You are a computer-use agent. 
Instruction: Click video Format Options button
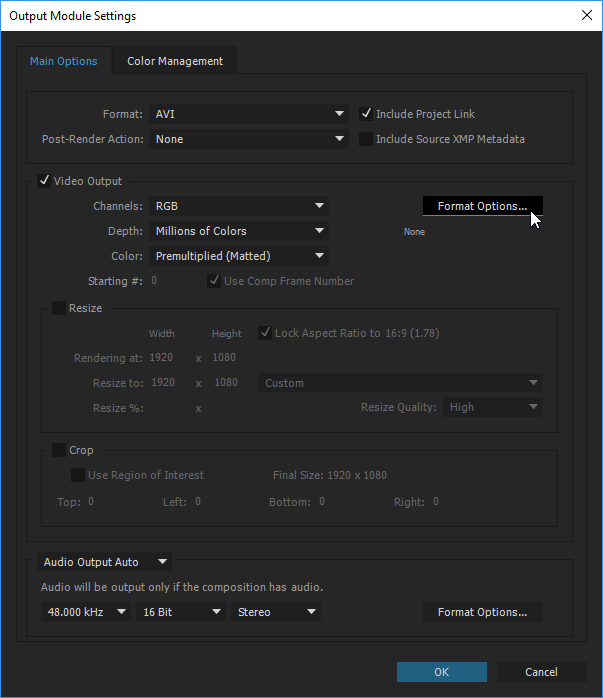482,206
